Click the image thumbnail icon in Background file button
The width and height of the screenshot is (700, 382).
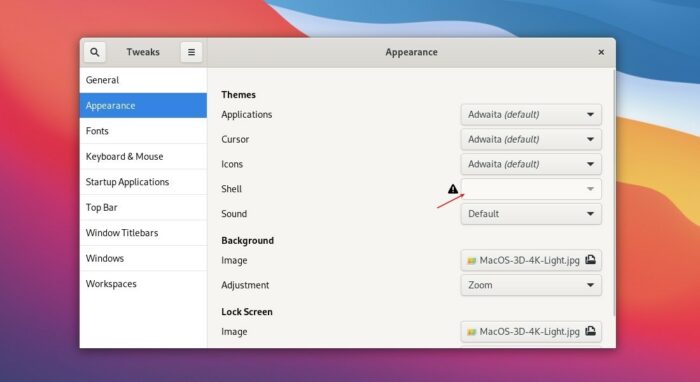(471, 261)
